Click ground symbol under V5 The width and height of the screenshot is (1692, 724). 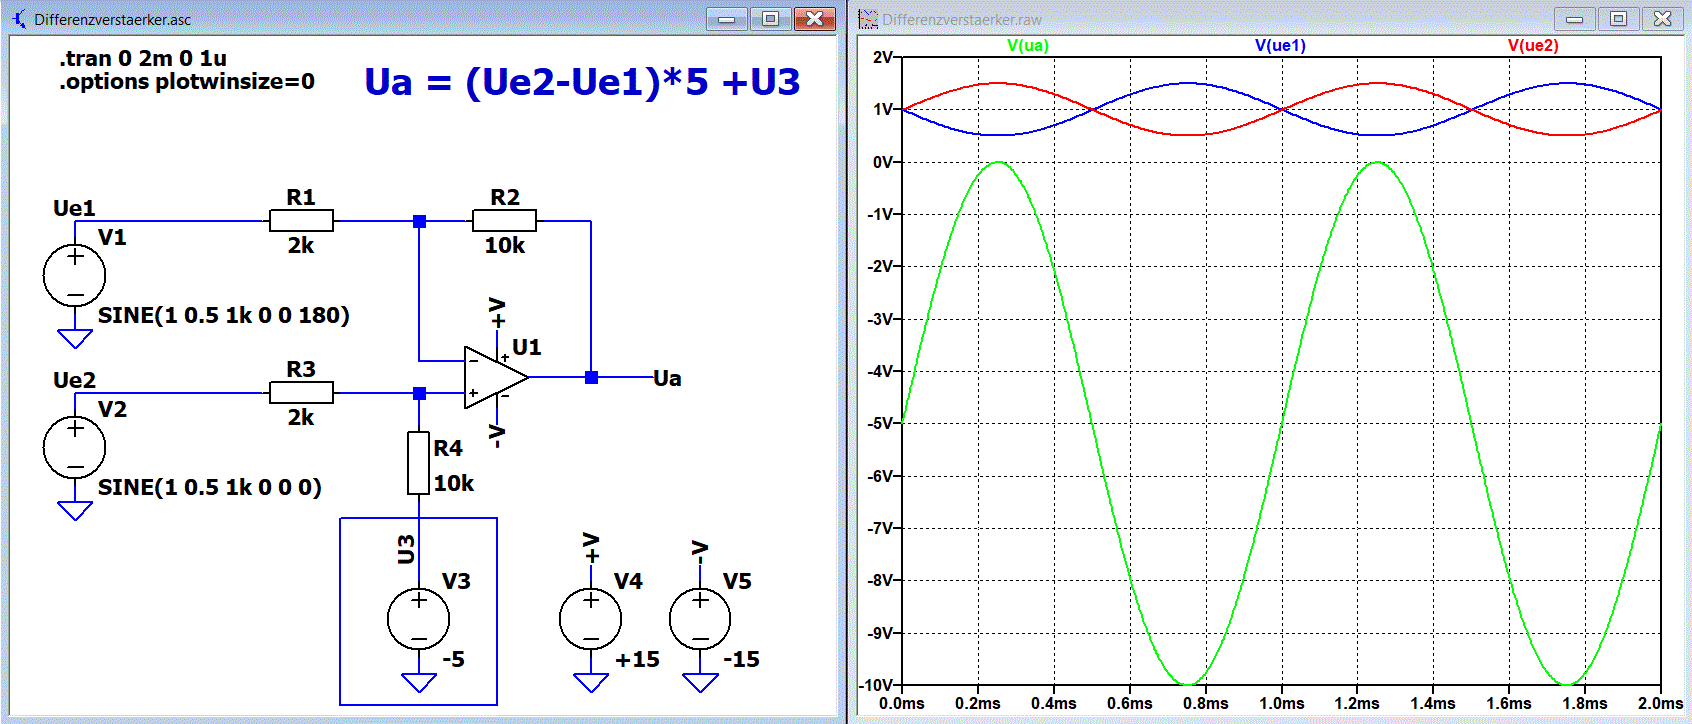click(700, 682)
